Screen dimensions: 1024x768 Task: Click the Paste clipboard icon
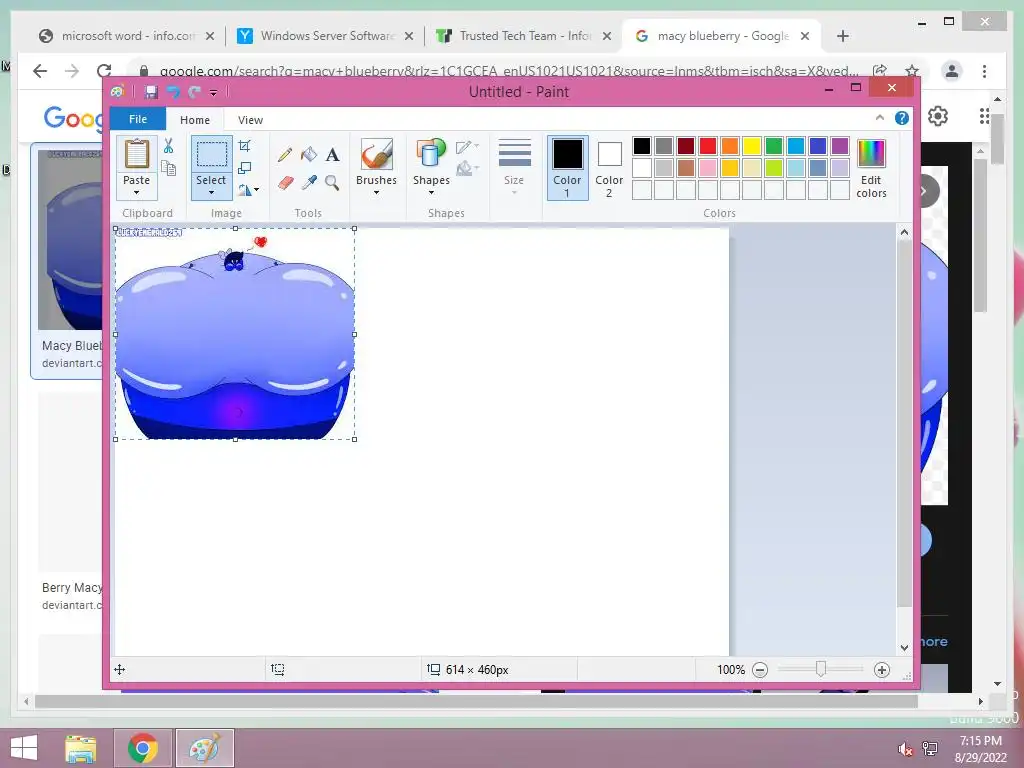point(136,155)
